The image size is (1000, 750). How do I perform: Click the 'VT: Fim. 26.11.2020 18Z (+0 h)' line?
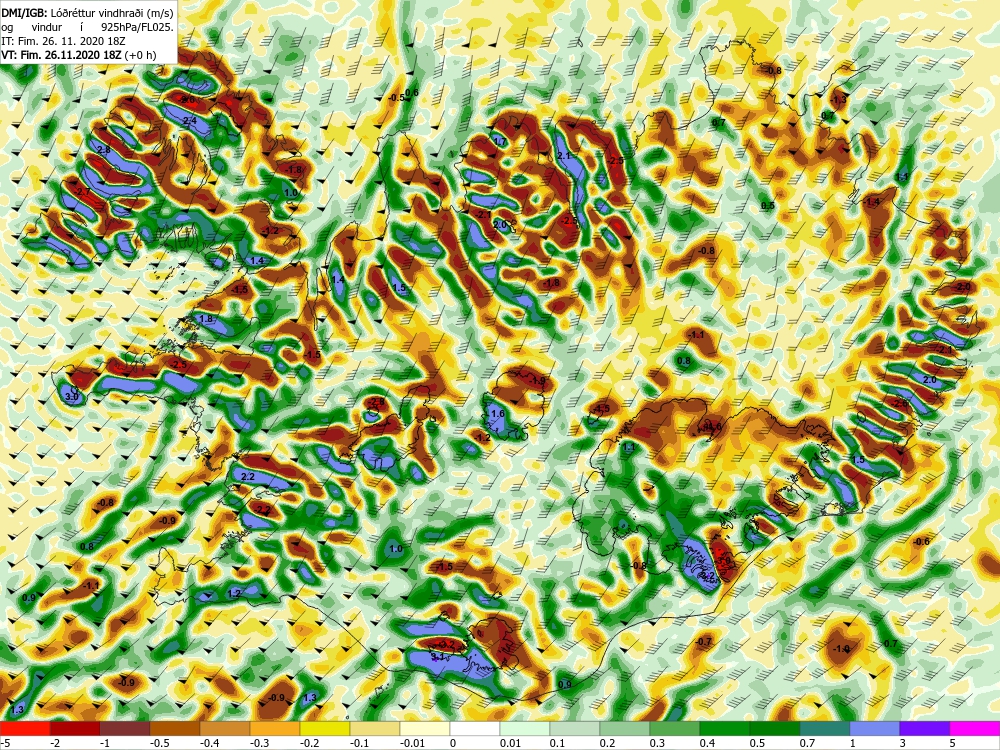[78, 55]
